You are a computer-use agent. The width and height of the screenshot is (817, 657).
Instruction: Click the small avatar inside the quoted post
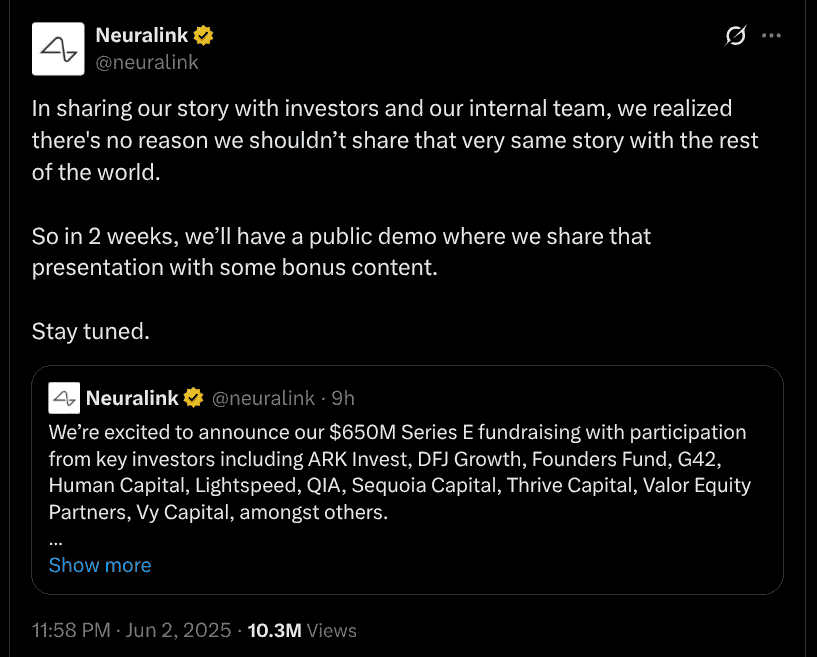coord(64,398)
